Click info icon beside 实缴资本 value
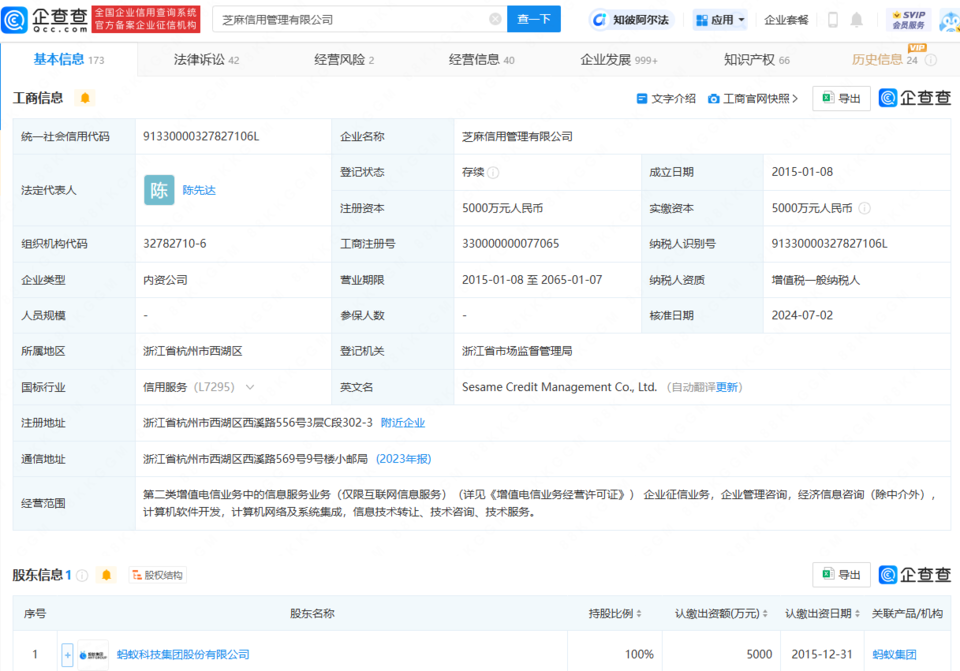Screen dimensions: 960x671 coord(864,208)
